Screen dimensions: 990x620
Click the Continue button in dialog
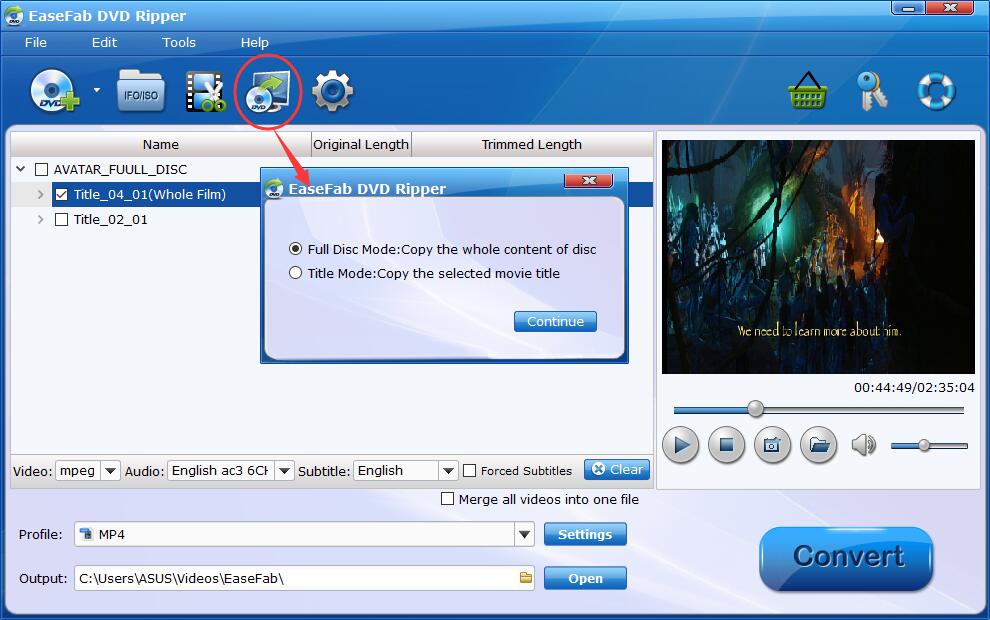click(x=555, y=321)
